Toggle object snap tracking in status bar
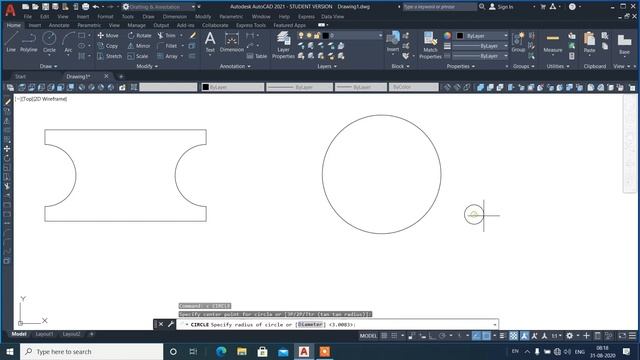Image resolution: width=640 pixels, height=360 pixels. [476, 336]
